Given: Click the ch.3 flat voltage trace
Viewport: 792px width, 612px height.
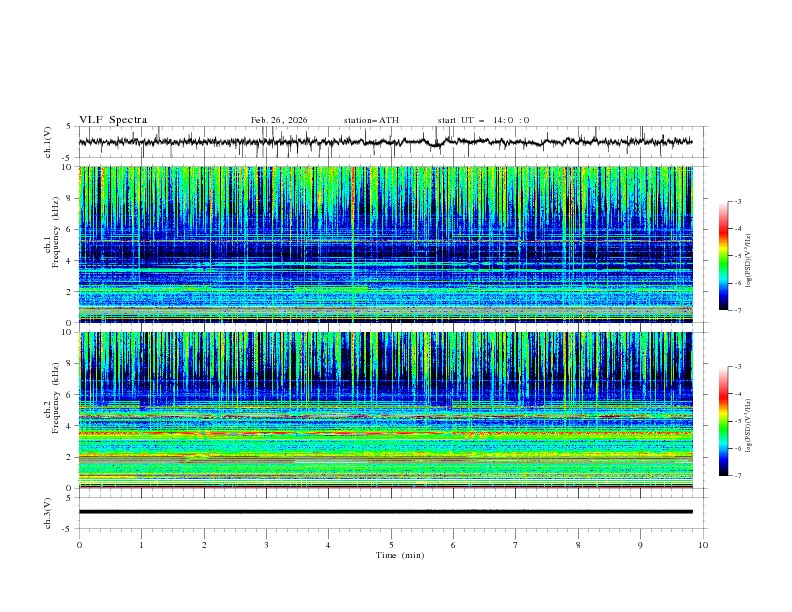Looking at the screenshot, I should pos(391,511).
